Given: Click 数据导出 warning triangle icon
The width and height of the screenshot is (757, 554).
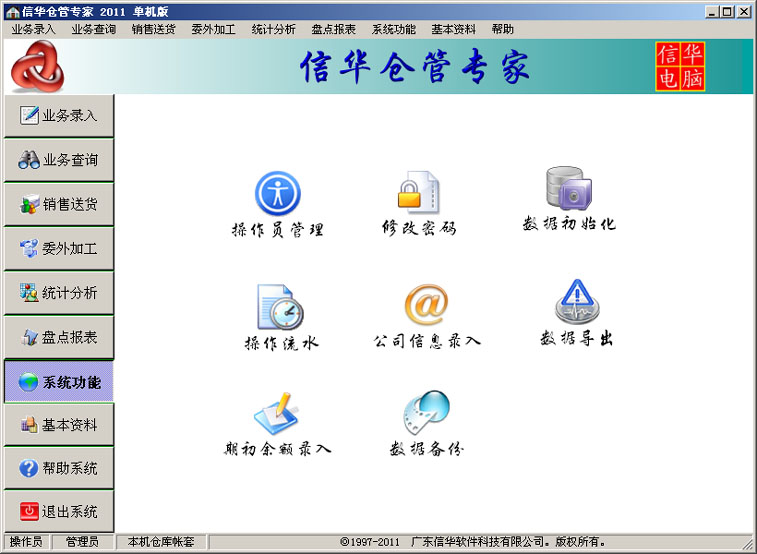Looking at the screenshot, I should coord(577,302).
